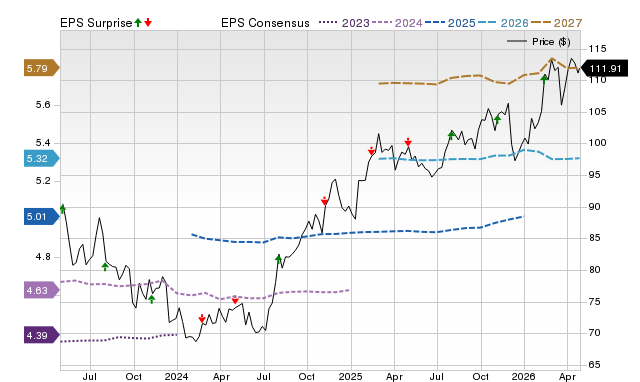Select green surprise arrow just before January 2024
Screen dimensions: 640x382
[x=151, y=300]
